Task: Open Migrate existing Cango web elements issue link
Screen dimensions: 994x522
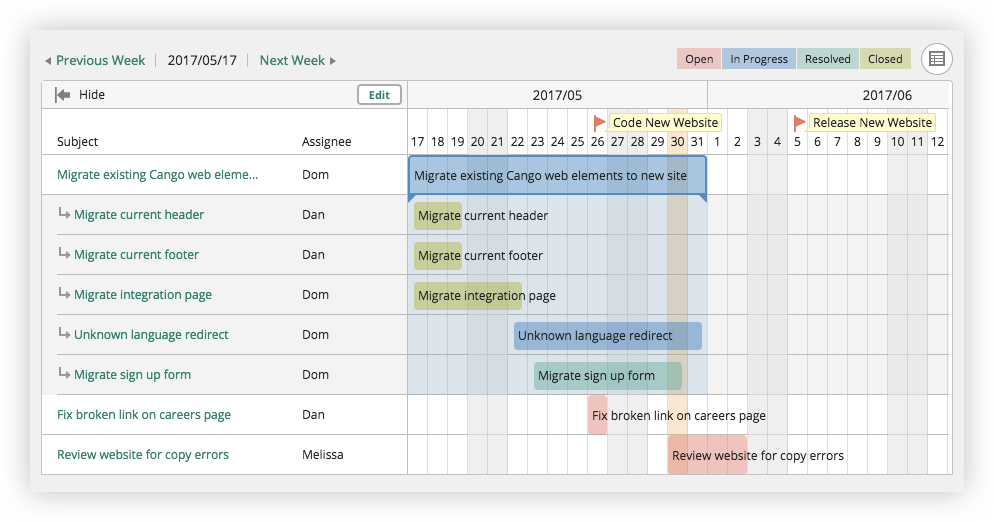Action: click(x=157, y=175)
